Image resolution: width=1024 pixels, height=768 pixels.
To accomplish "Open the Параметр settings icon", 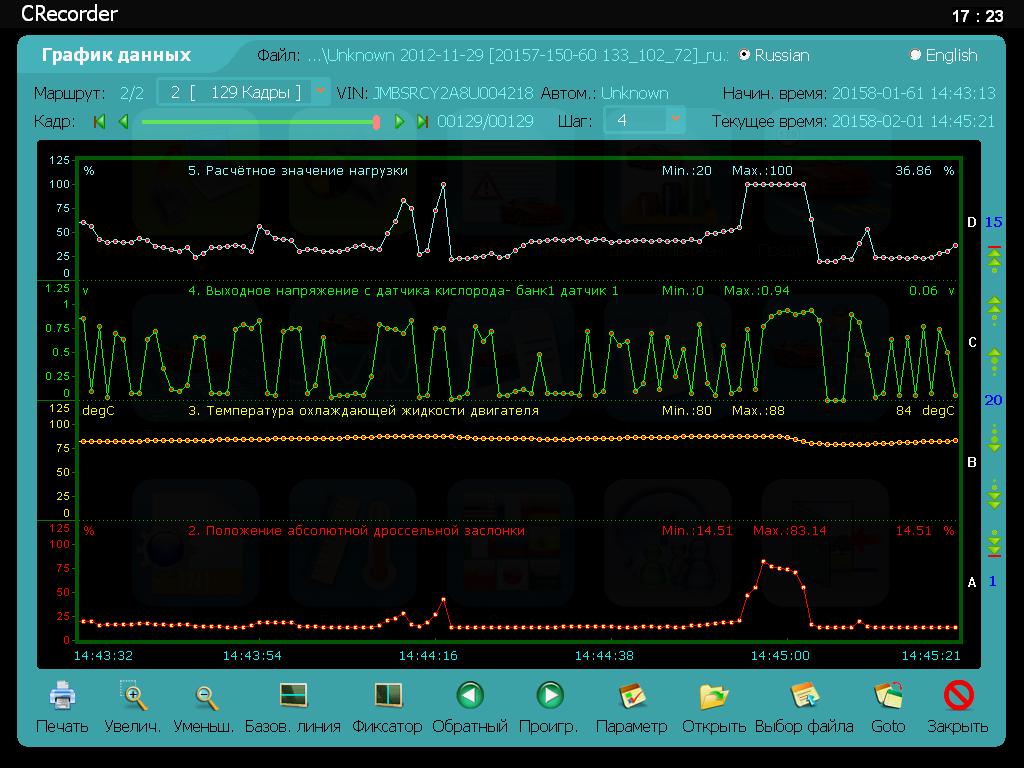I will coord(632,696).
